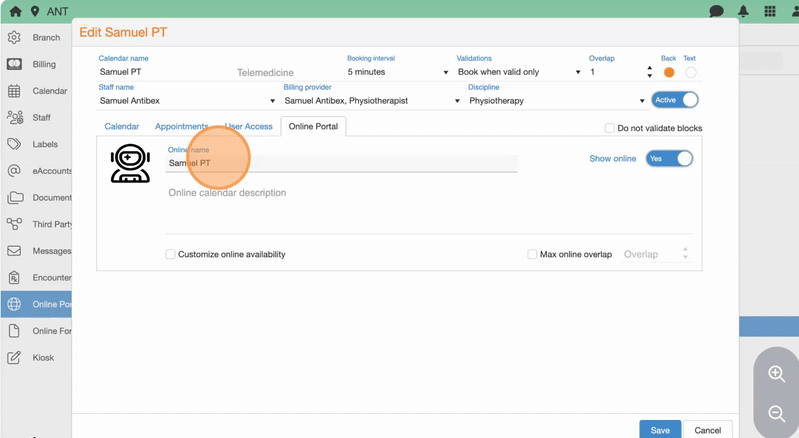
Task: Expand the Discipline dropdown
Action: (x=557, y=101)
